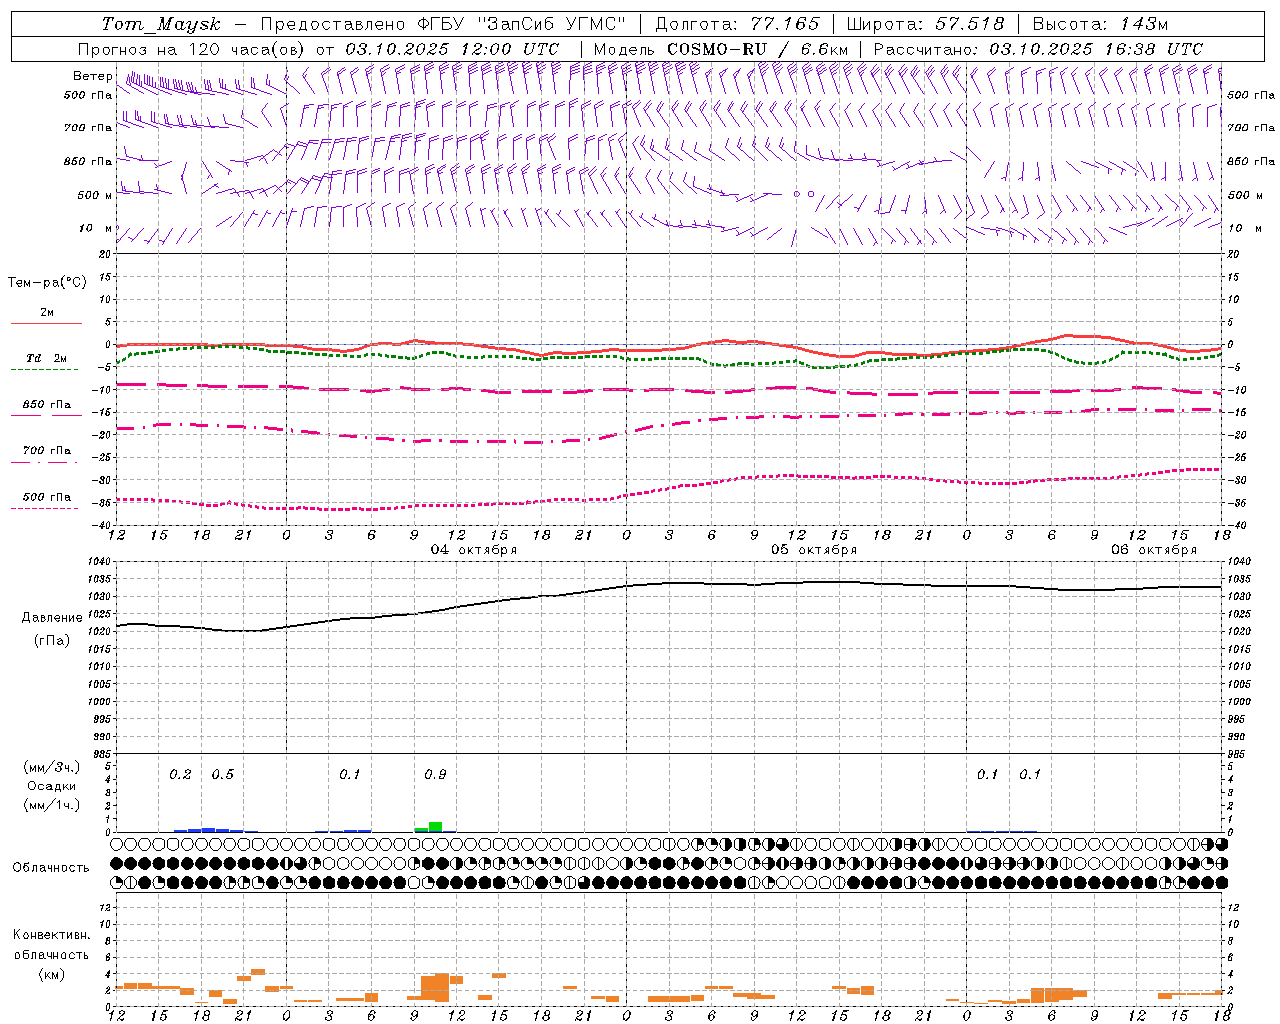
Task: Select the text ФГБУ "ЗапСиб УГМС" provider
Action: coord(520,24)
